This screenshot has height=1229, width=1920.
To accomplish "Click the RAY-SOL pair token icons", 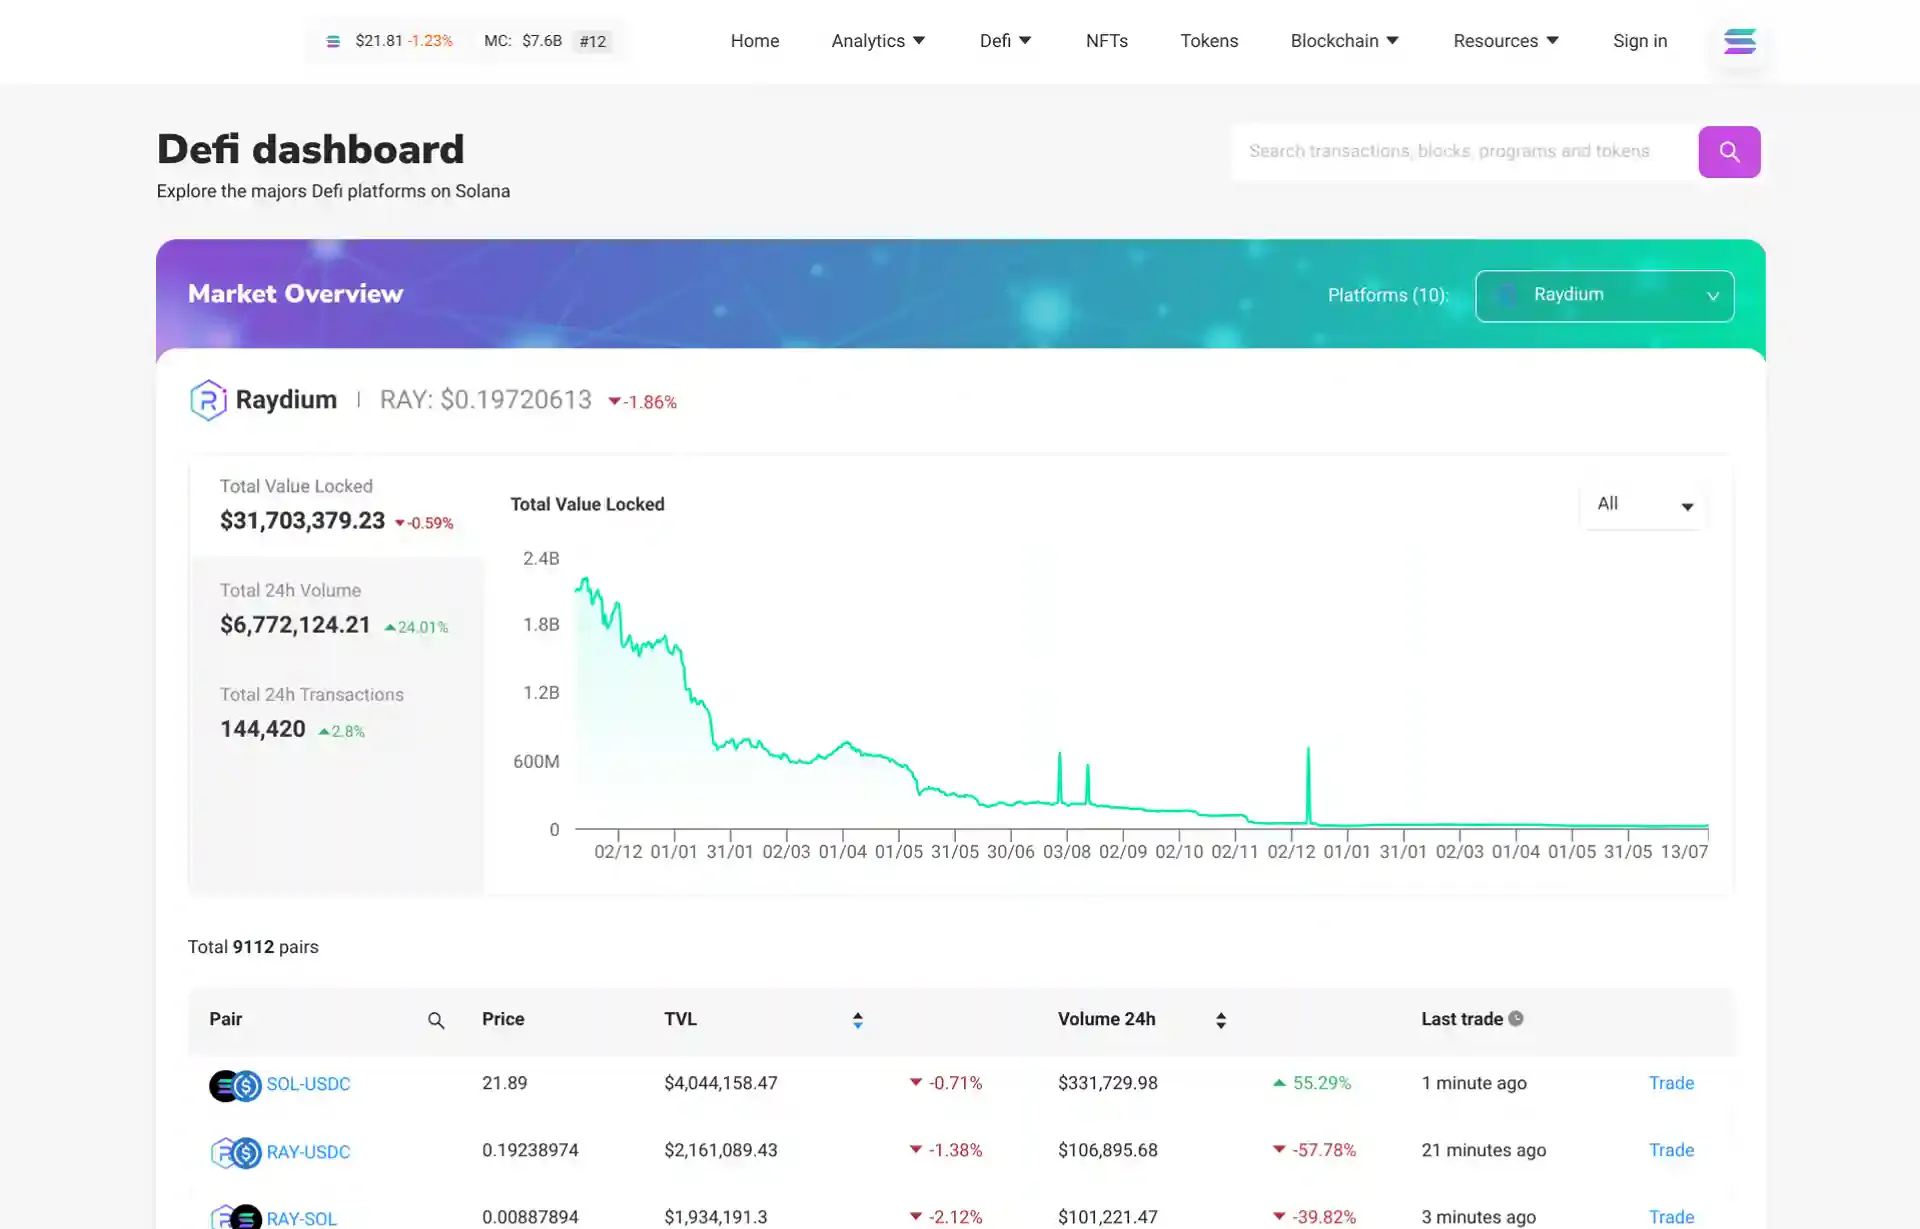I will coord(235,1217).
